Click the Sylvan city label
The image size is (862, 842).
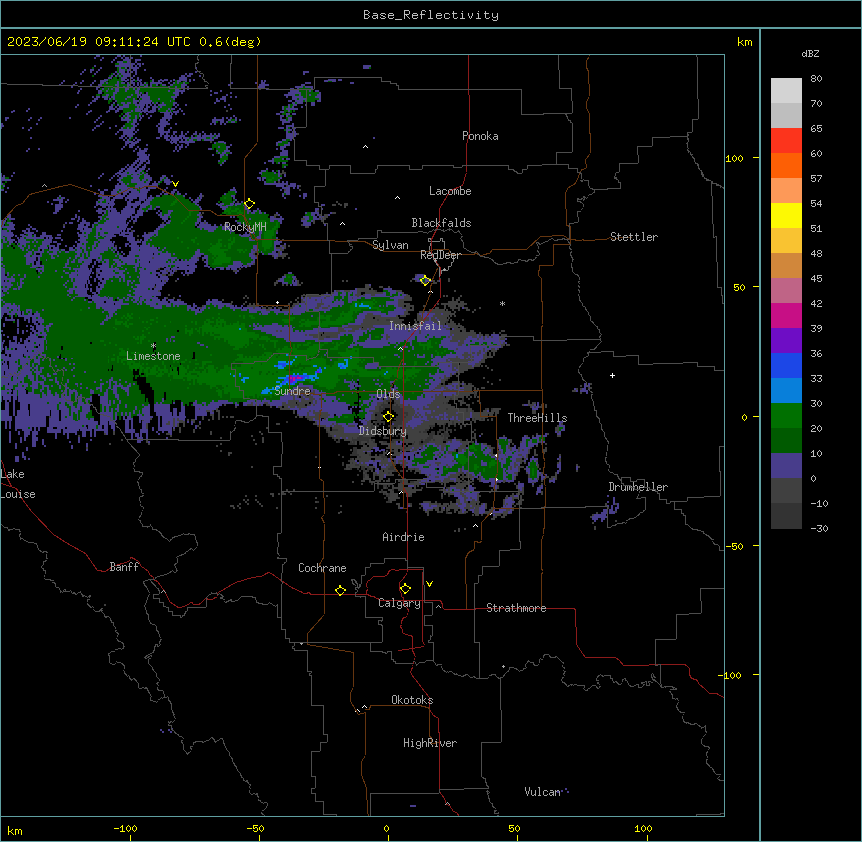tap(390, 245)
